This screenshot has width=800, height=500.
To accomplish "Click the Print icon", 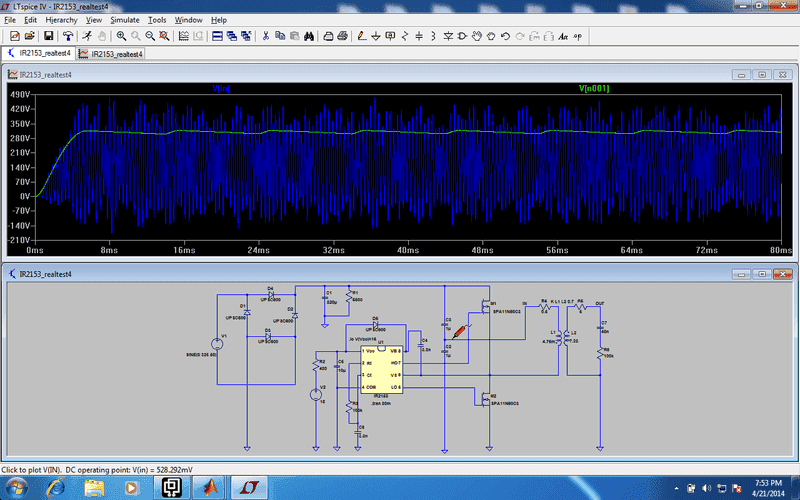I will 342,36.
